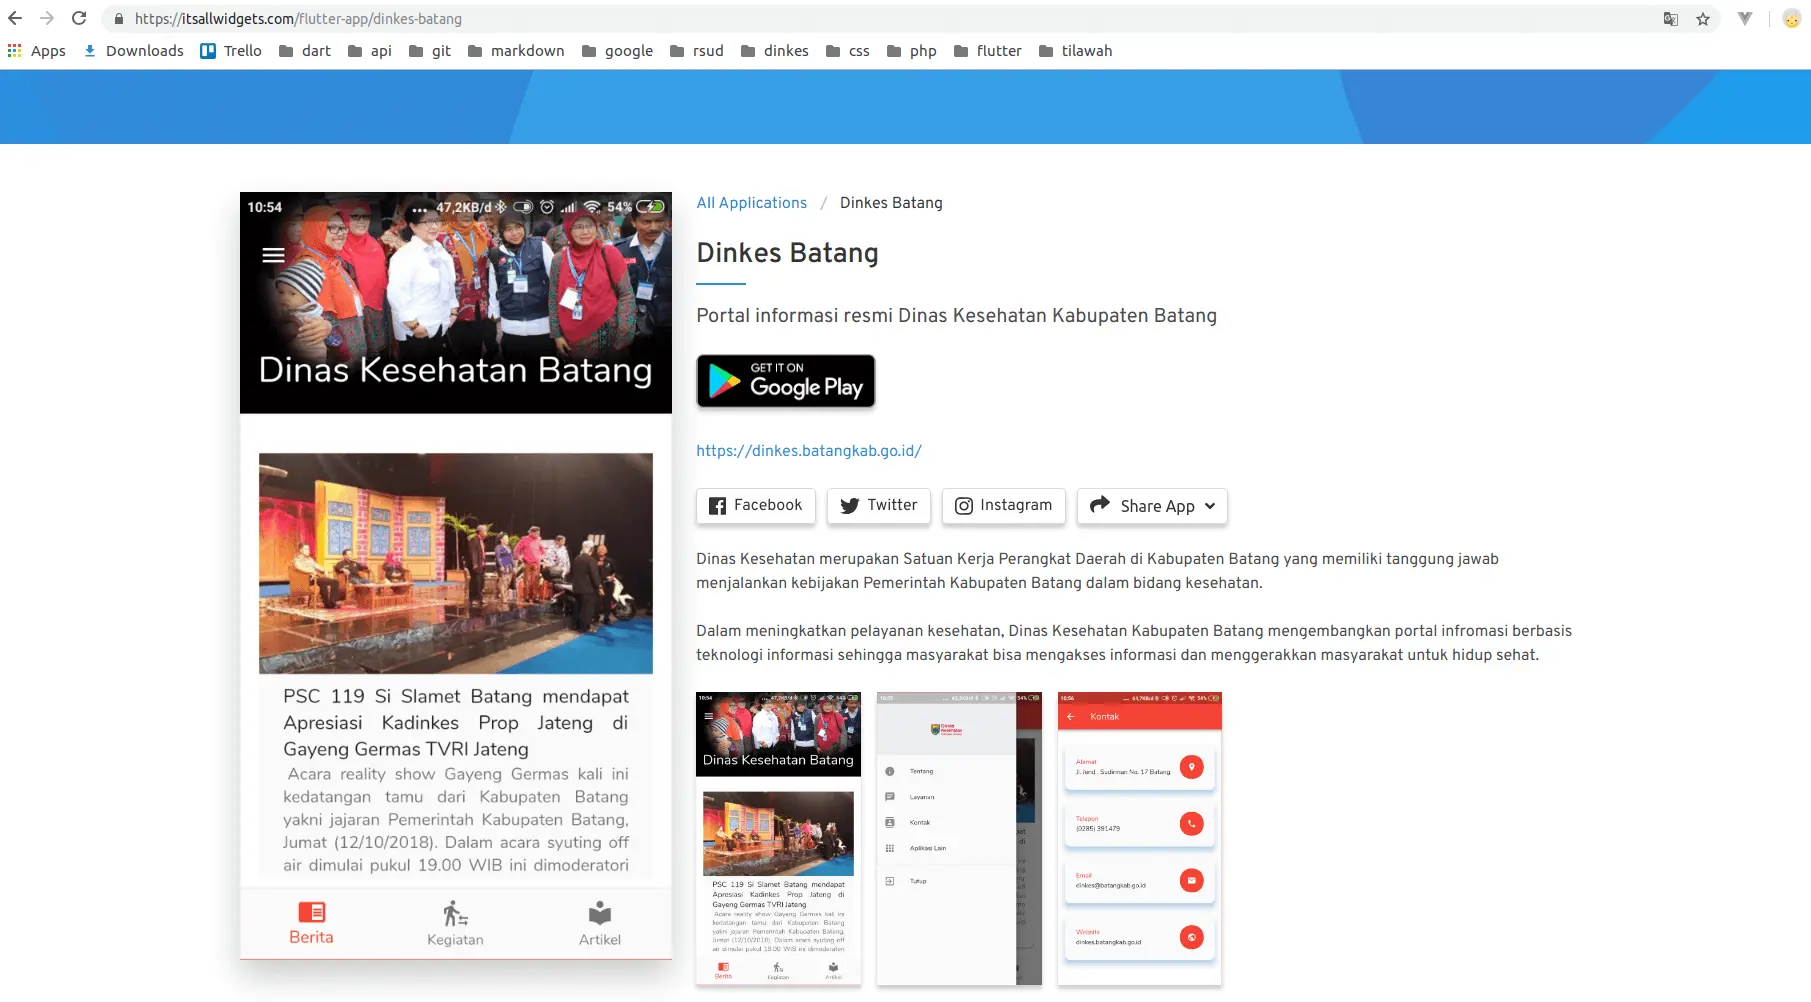Open the flutter bookmarks folder

pos(989,50)
